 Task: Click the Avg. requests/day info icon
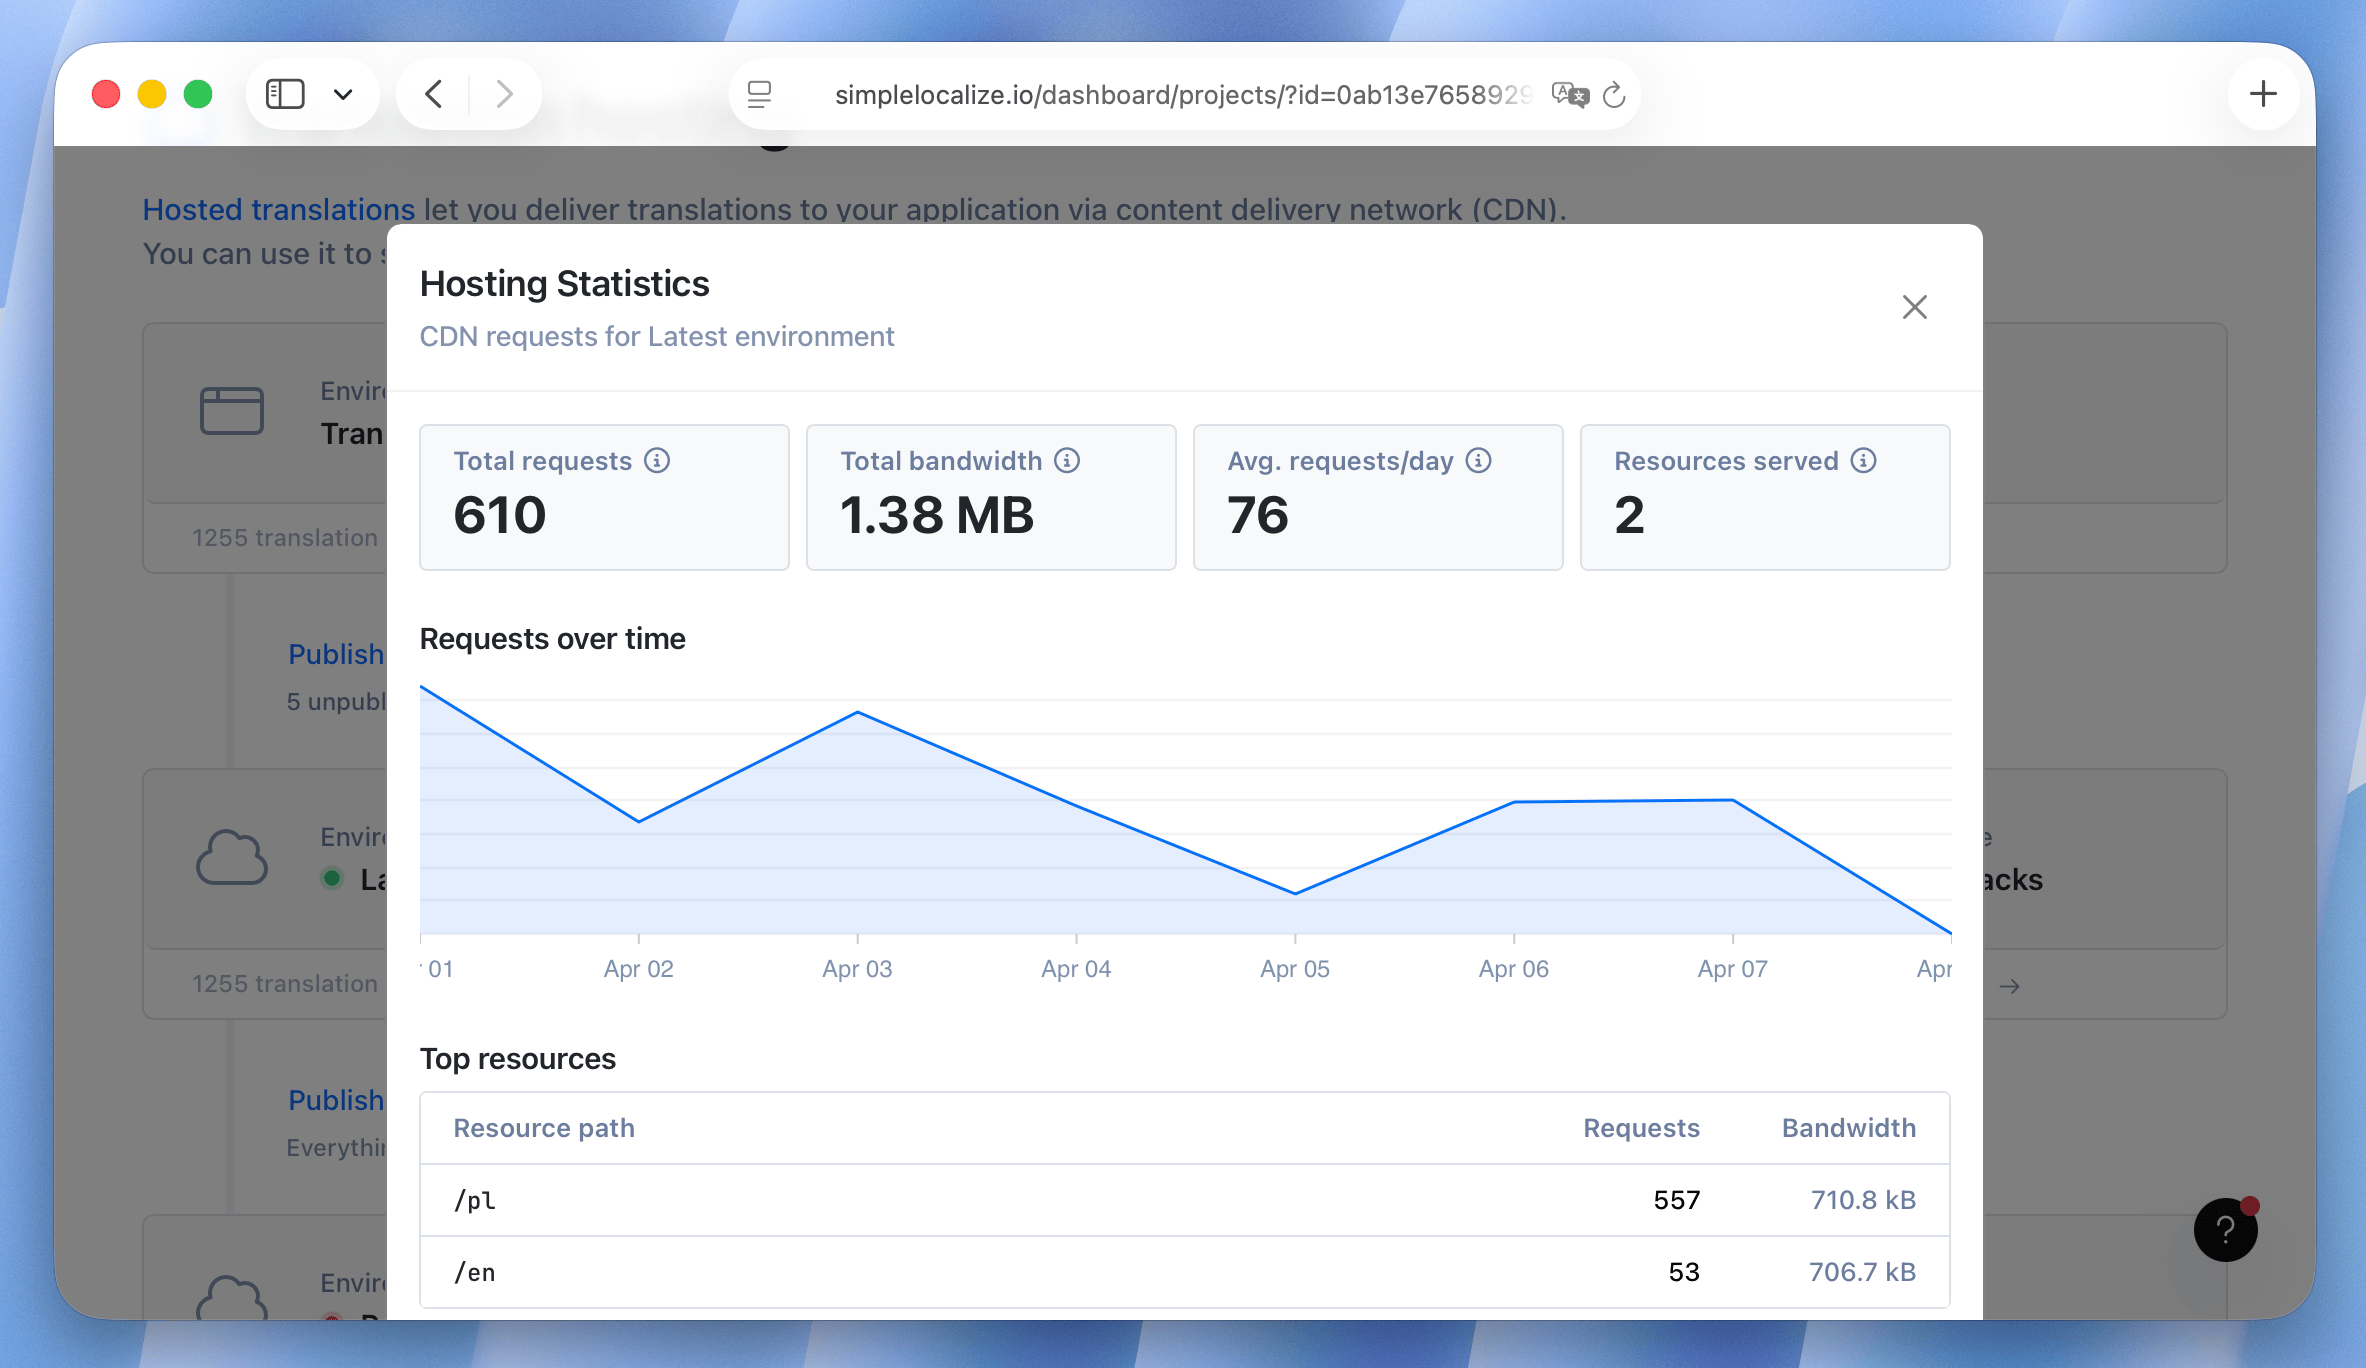[1478, 461]
